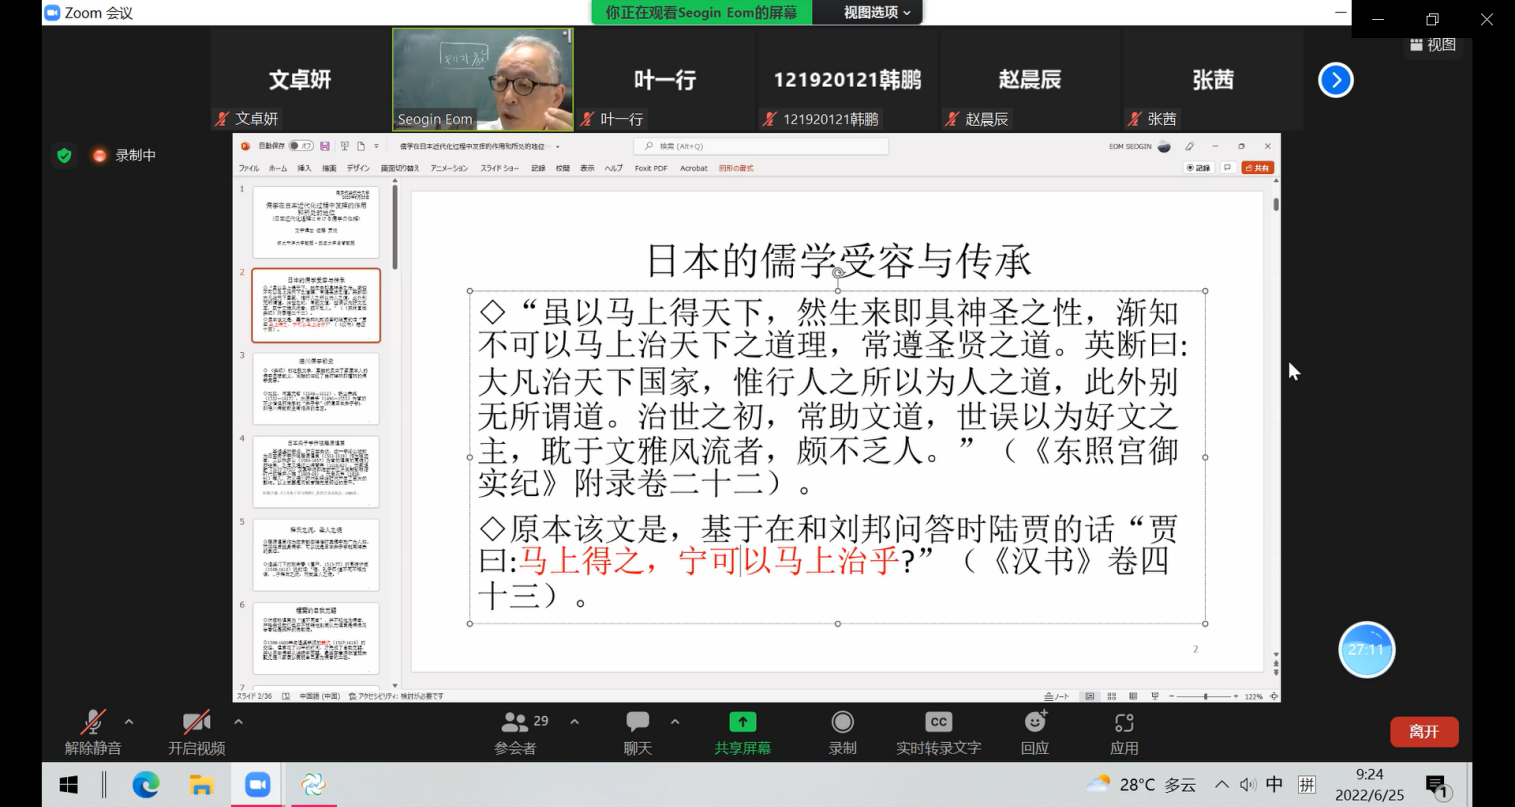Select Seogin Eom's video thumbnail
The image size is (1515, 807).
click(482, 79)
